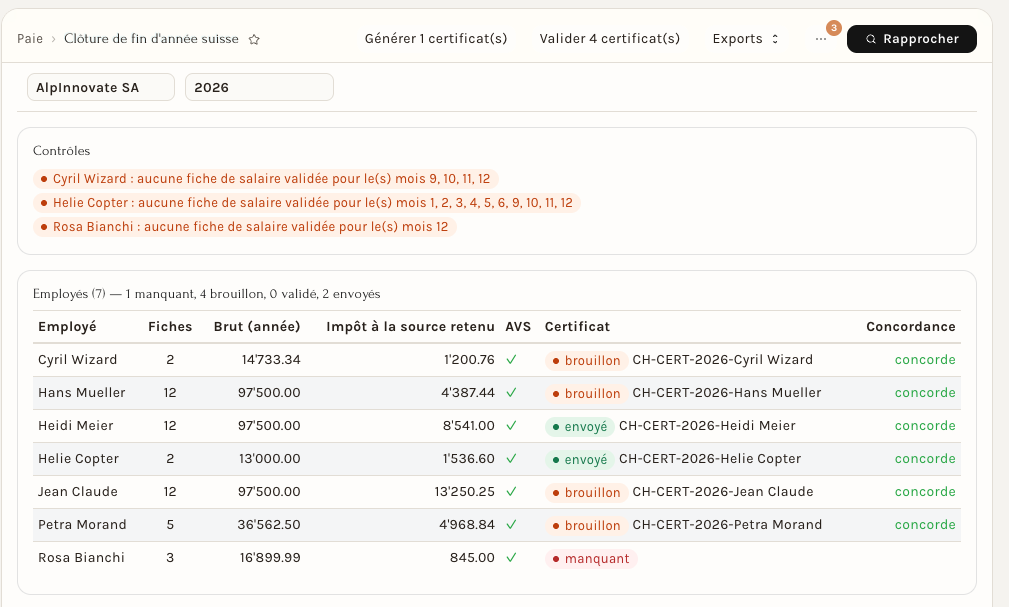Select the Rosa Bianchi mois 12 warning
This screenshot has height=607, width=1009.
[245, 227]
